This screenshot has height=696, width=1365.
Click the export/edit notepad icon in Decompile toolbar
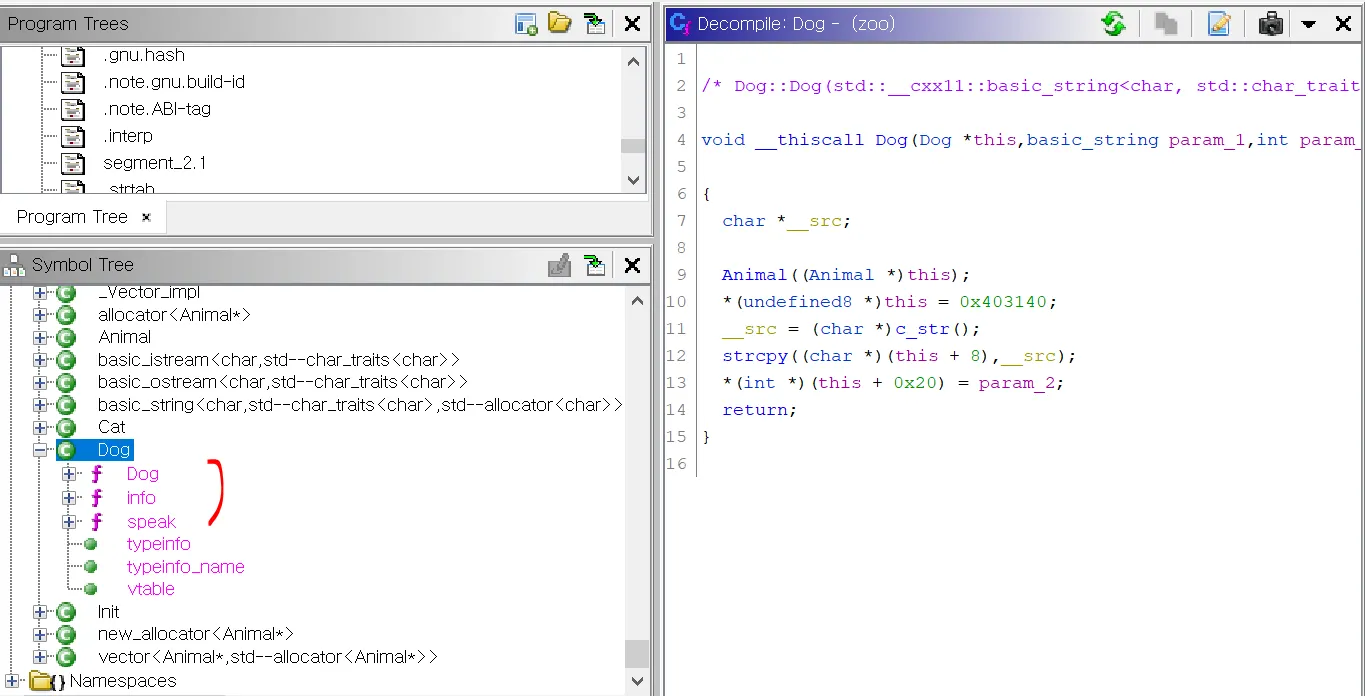(1219, 24)
